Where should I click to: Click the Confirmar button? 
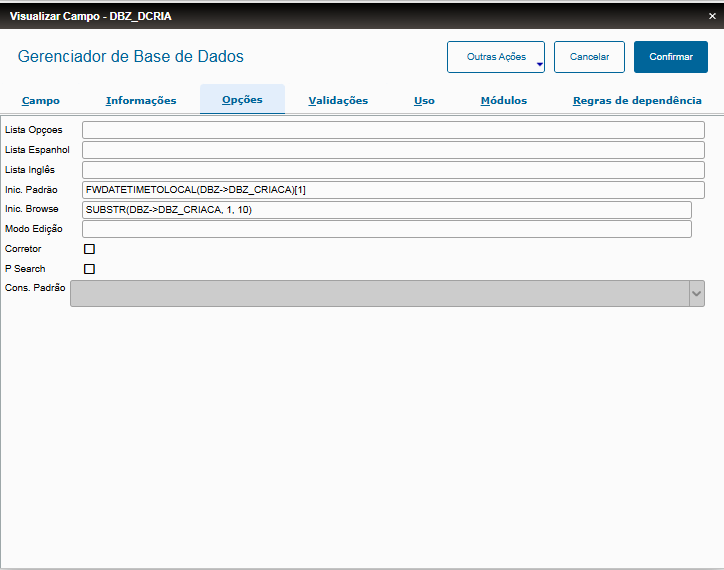[670, 57]
